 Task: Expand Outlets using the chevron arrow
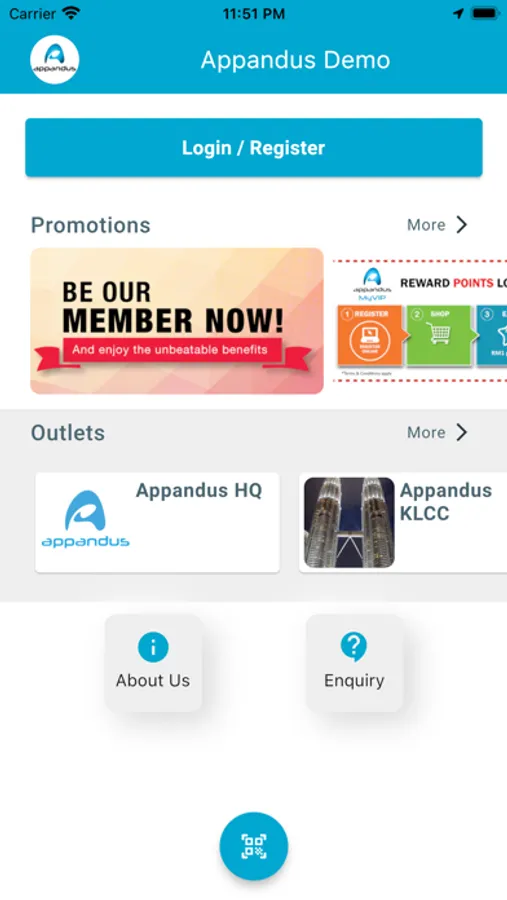tap(462, 432)
